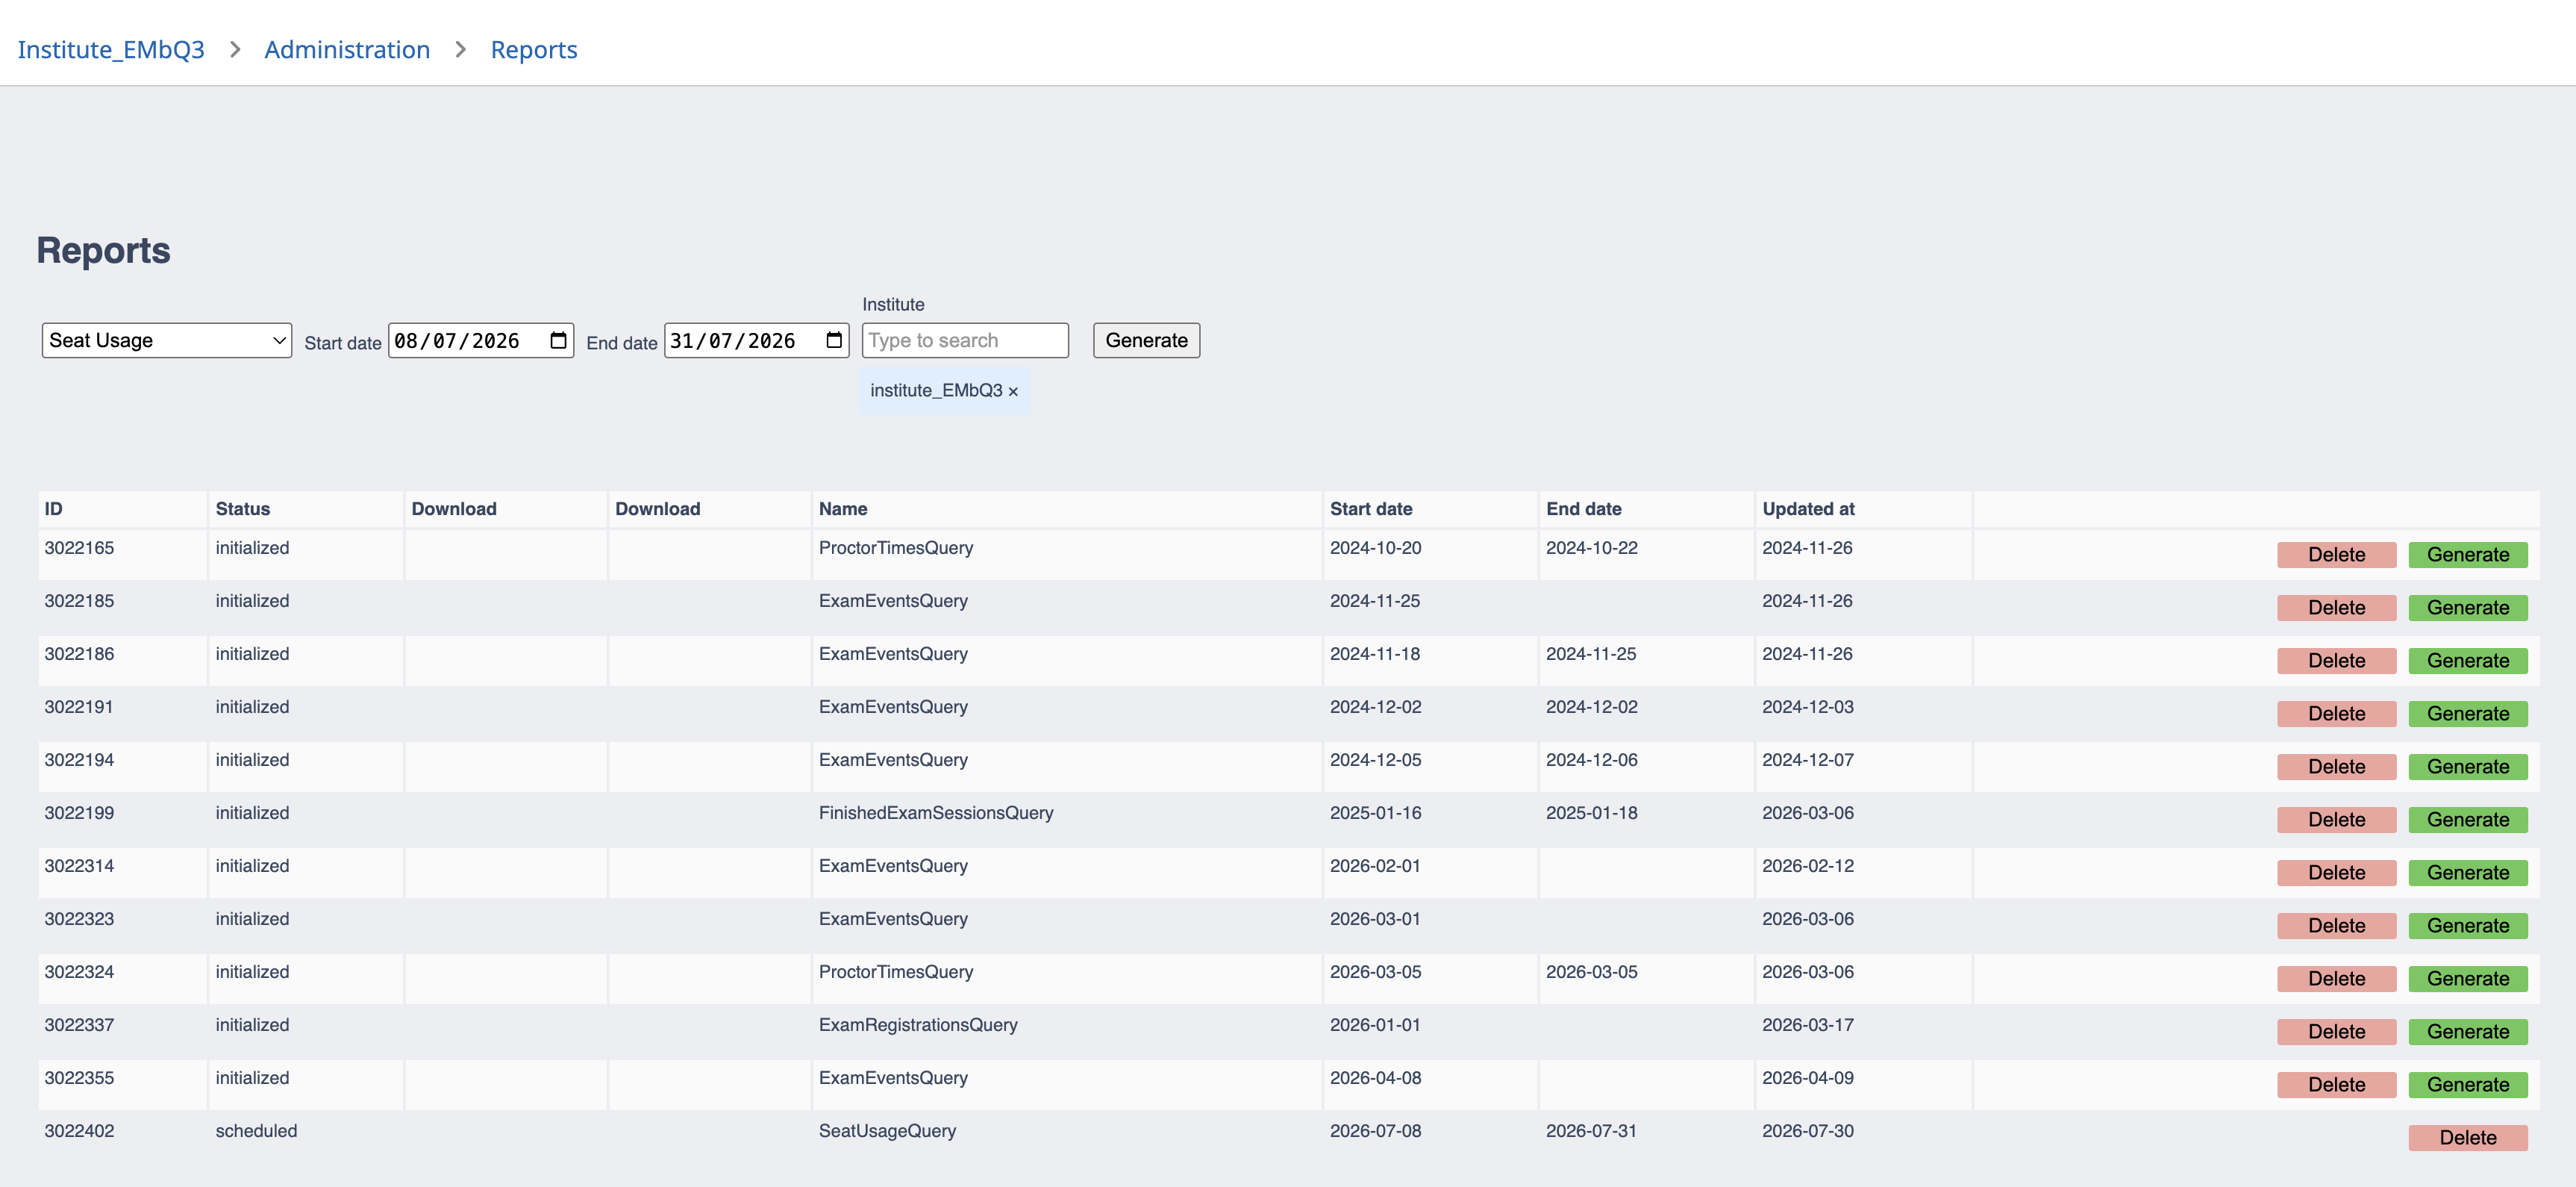2576x1187 pixels.
Task: Generate report 3022185
Action: click(x=2467, y=608)
